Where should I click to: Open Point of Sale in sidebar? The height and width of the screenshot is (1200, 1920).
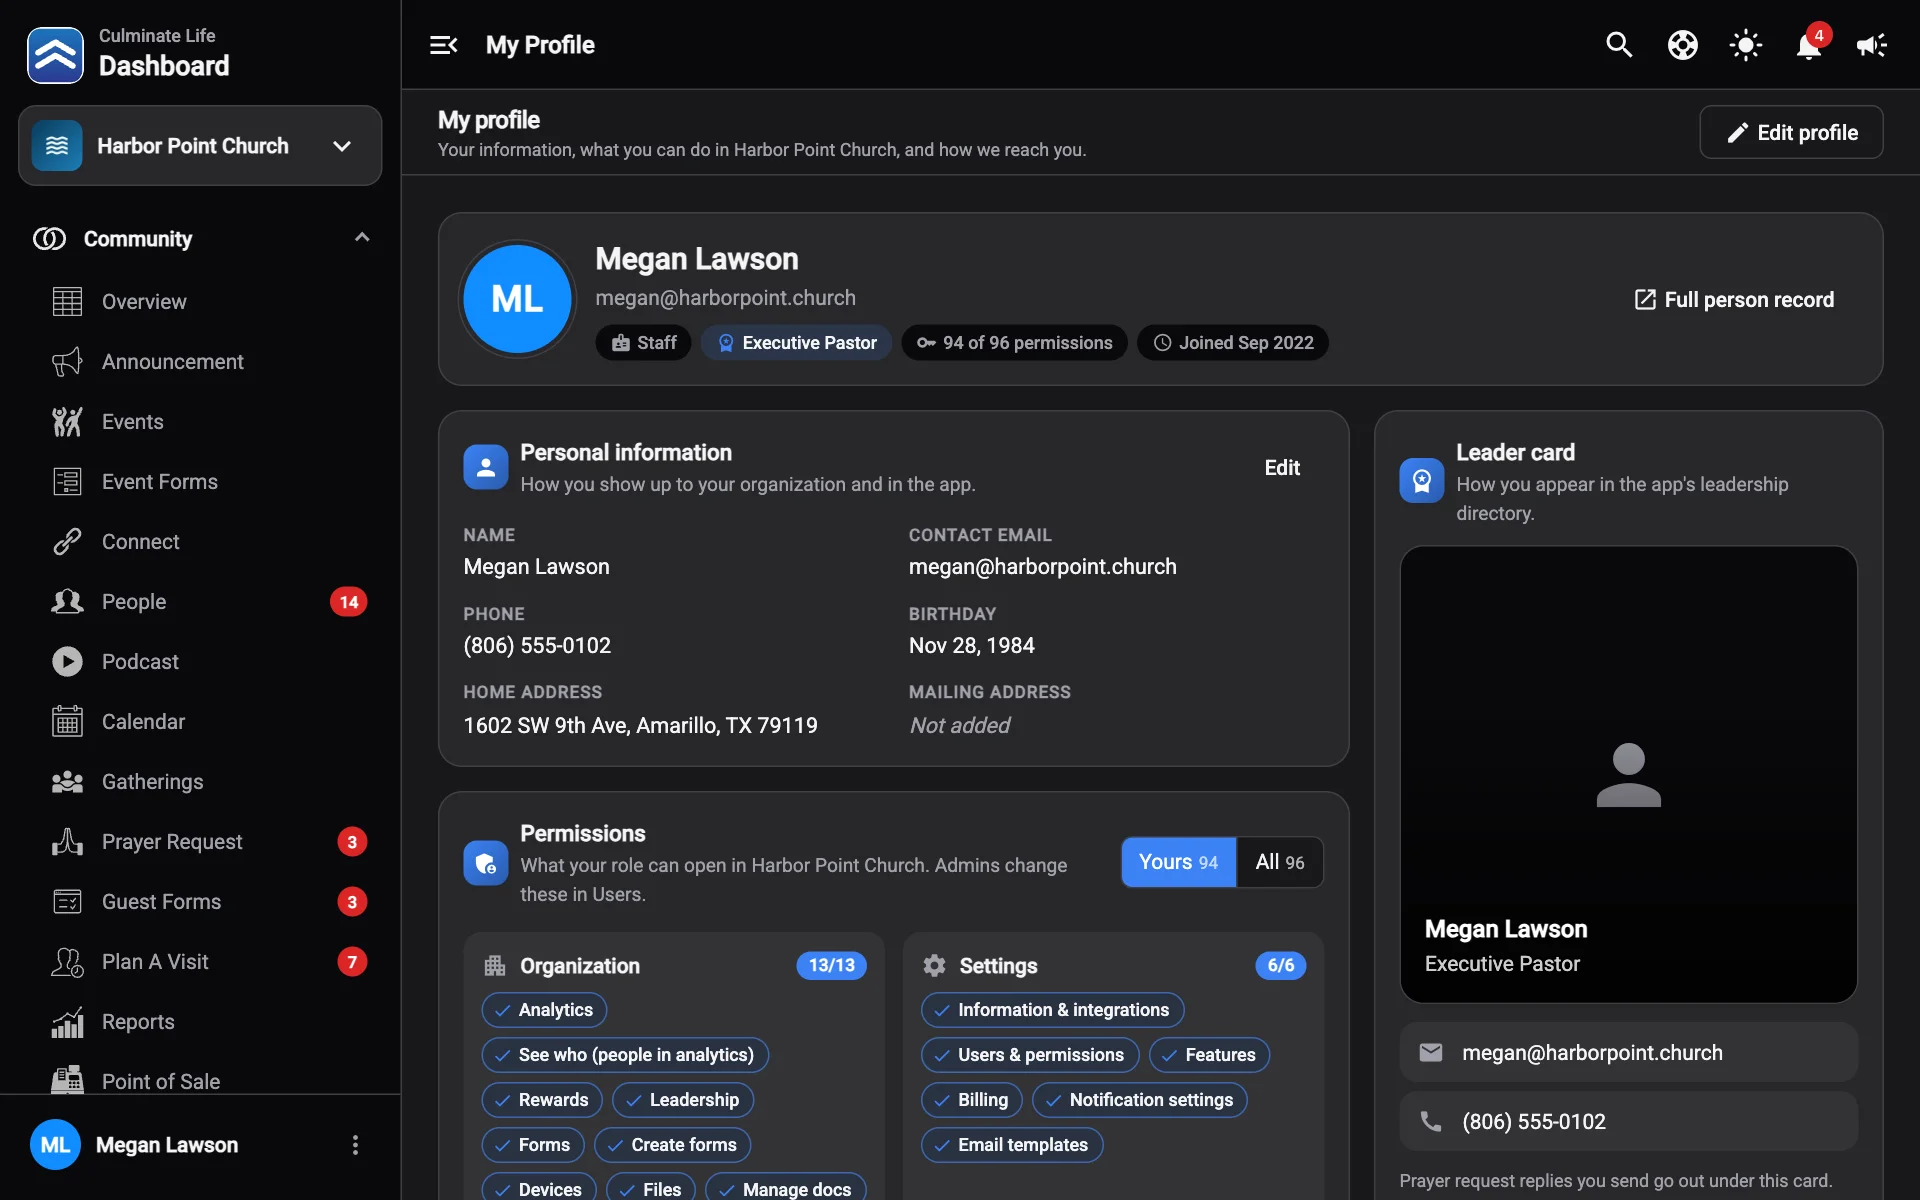(200, 1078)
